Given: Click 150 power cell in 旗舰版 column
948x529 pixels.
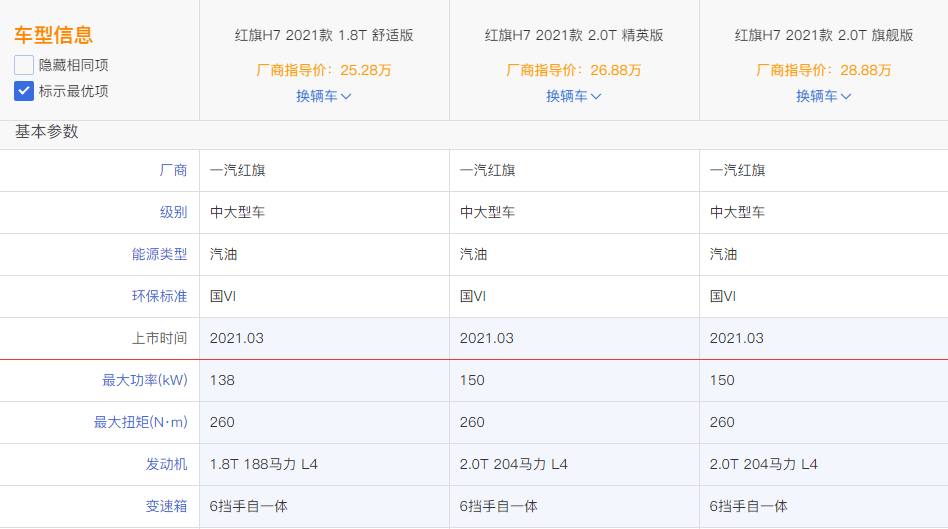Looking at the screenshot, I should coord(722,380).
